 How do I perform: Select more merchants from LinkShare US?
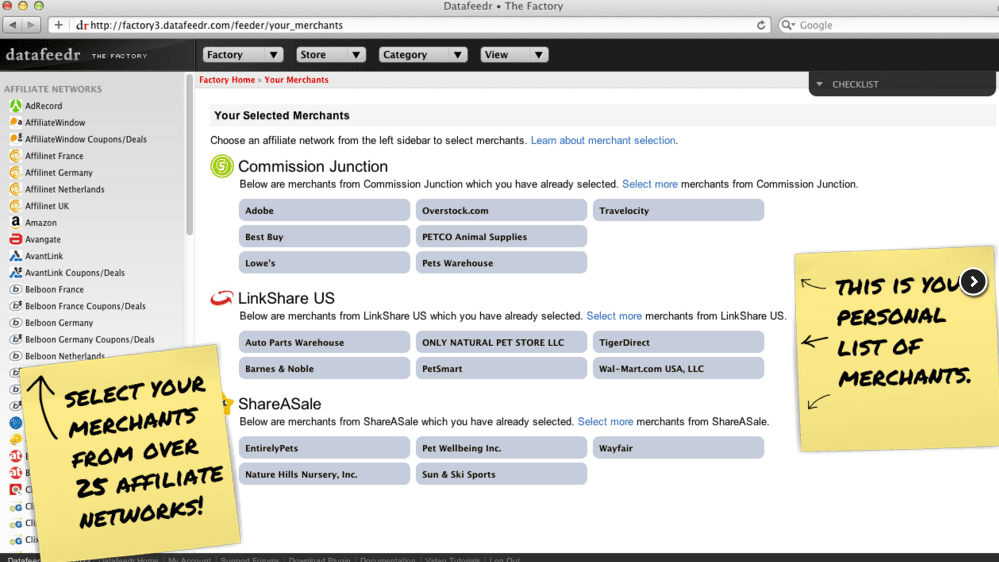tap(614, 316)
